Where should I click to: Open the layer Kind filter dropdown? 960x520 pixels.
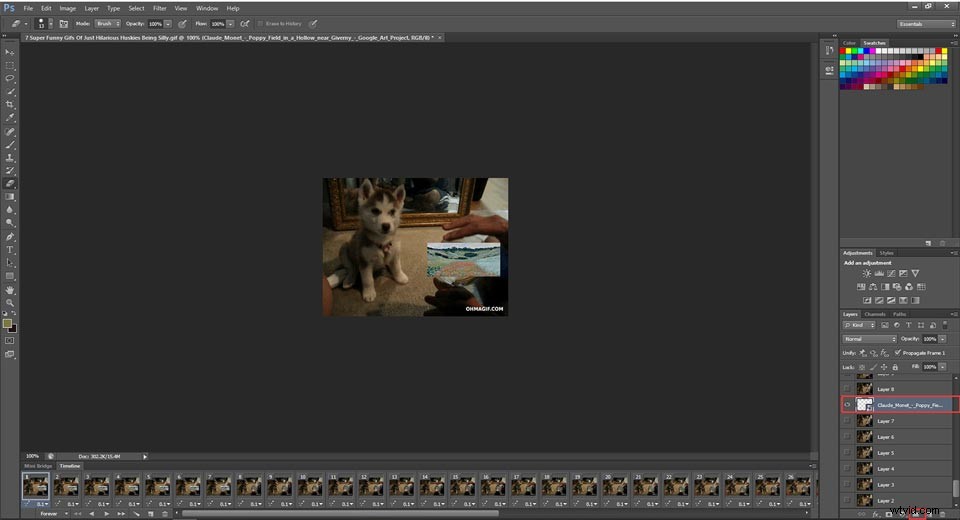tap(860, 325)
